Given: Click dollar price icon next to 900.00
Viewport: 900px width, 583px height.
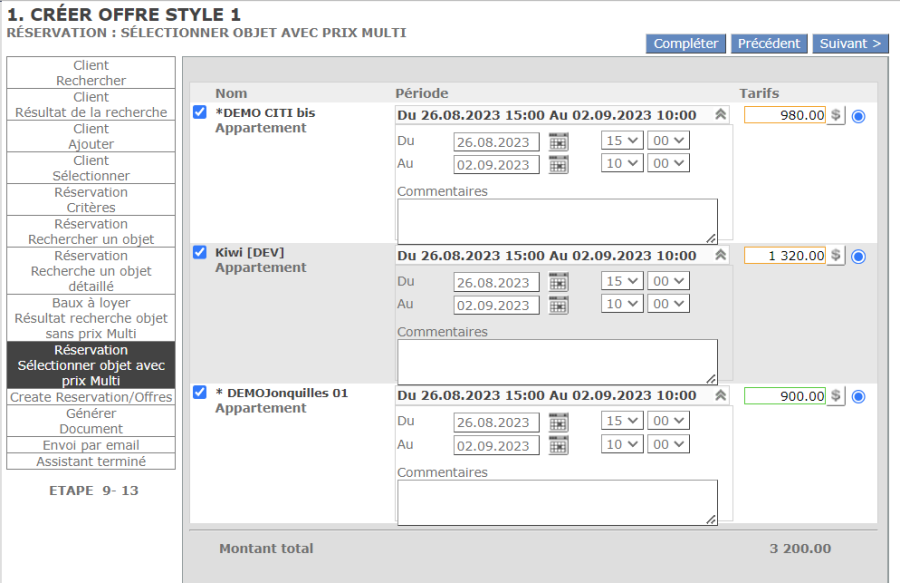Looking at the screenshot, I should pos(837,396).
